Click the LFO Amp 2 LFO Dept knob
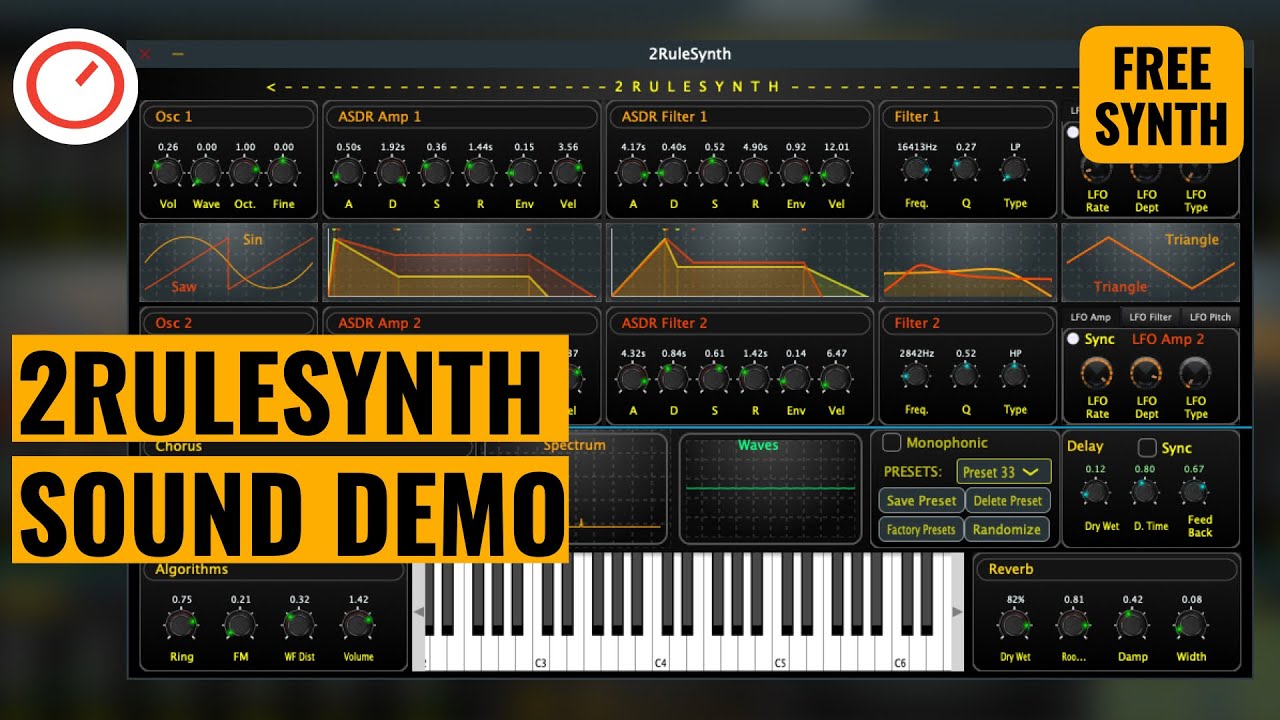This screenshot has width=1280, height=720. 1146,373
